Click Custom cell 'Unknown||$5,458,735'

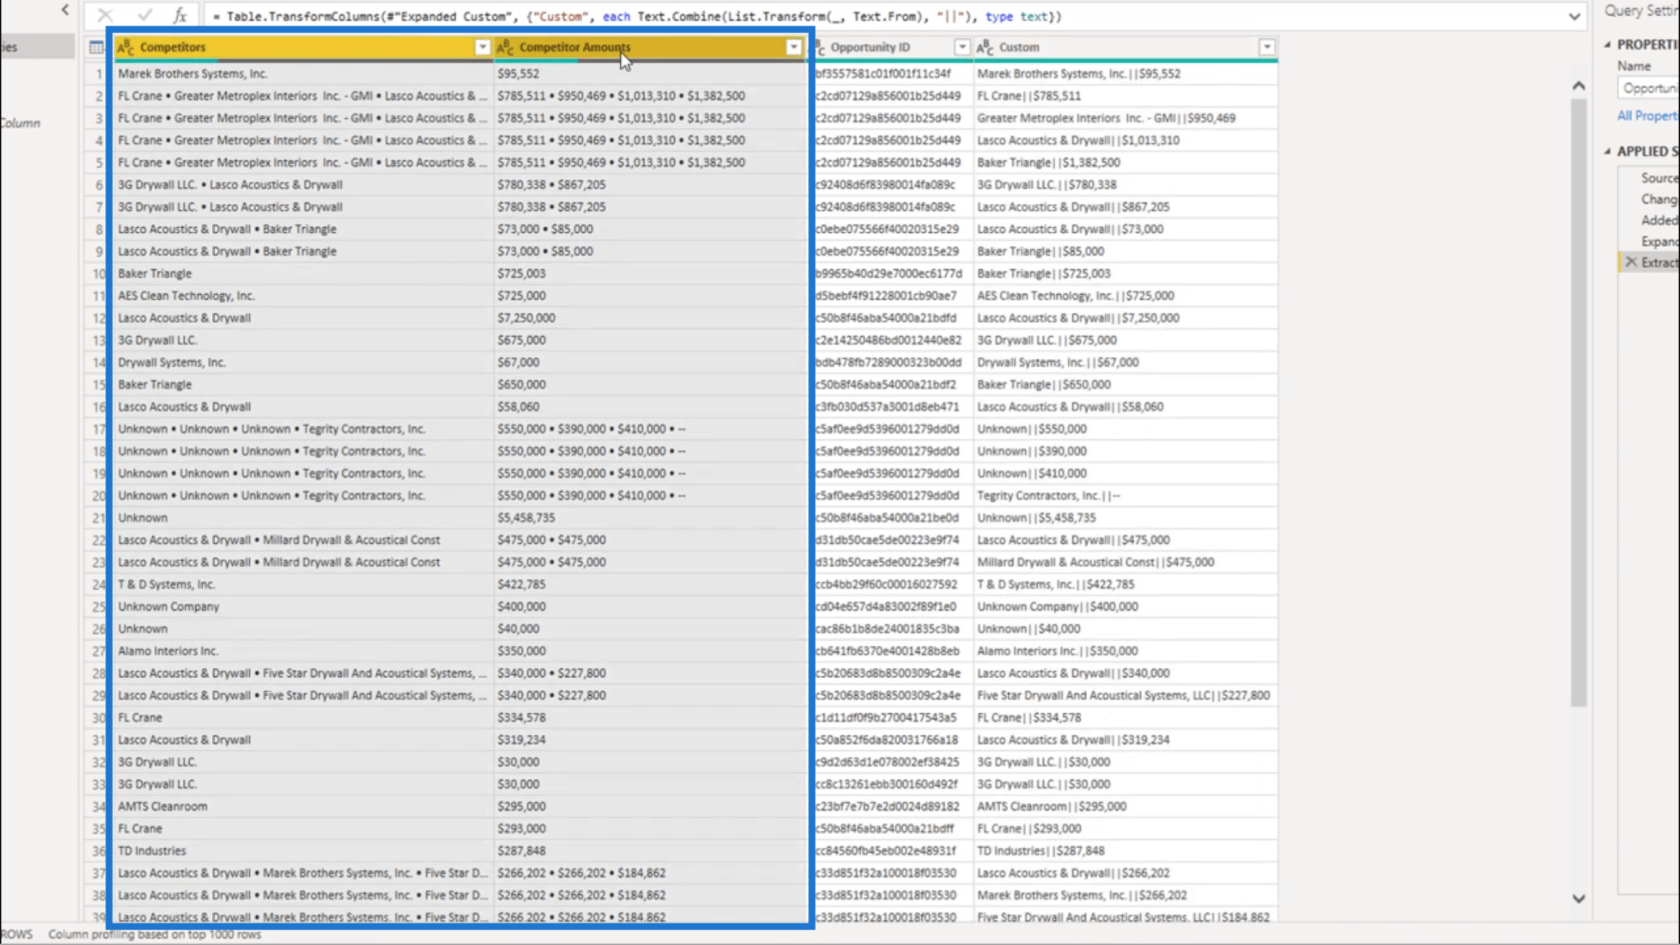[1125, 518]
